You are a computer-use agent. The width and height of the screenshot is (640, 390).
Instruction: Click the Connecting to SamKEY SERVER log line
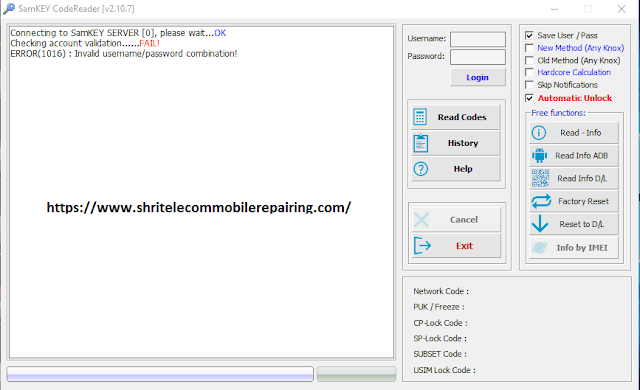coord(118,33)
